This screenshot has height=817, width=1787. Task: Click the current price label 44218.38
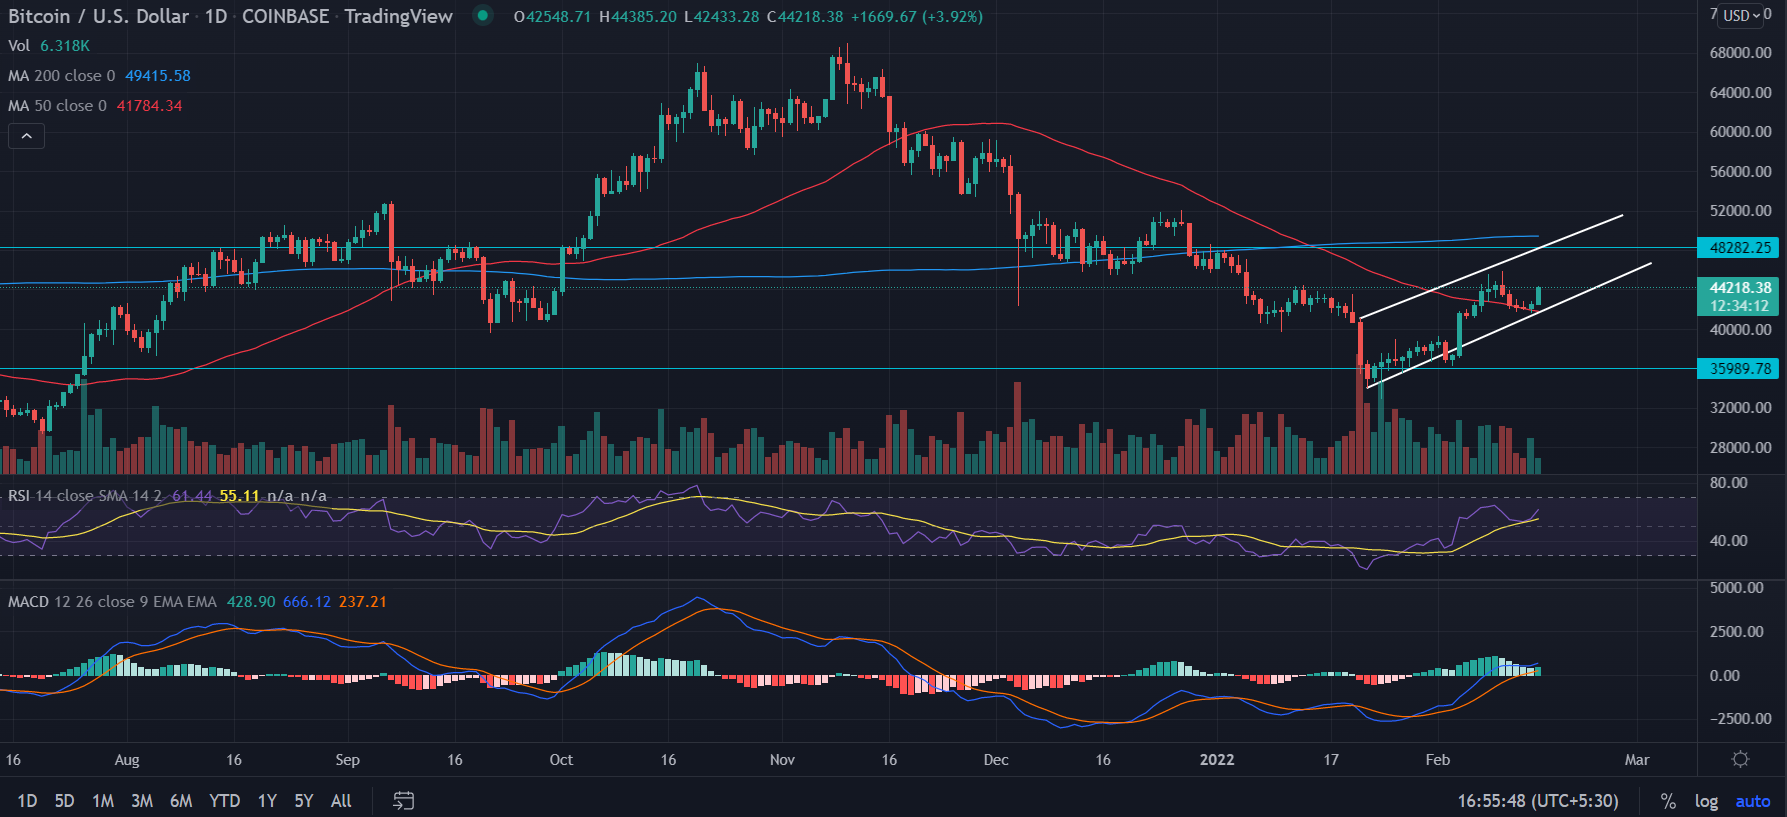(1739, 288)
